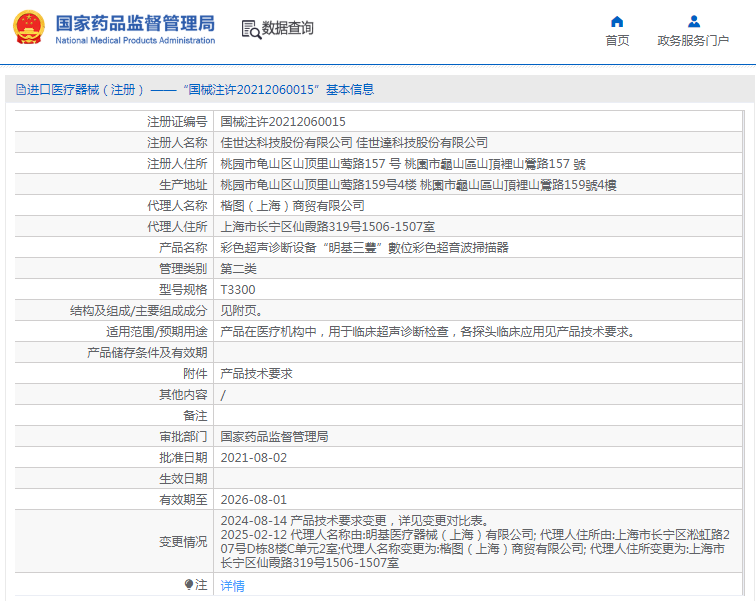Viewport: 756px width, 601px height.
Task: Click the 首页 home icon
Action: 617,22
